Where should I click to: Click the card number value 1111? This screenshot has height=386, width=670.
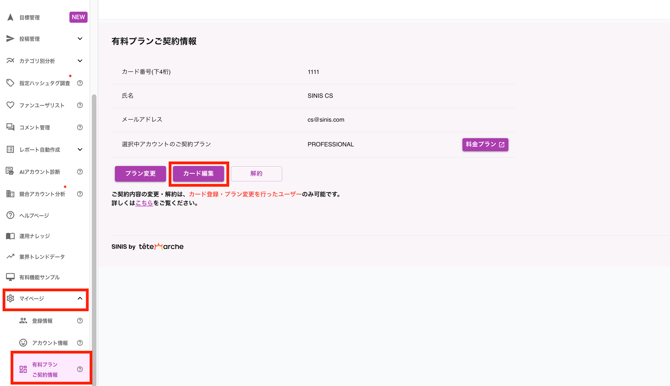pos(313,72)
